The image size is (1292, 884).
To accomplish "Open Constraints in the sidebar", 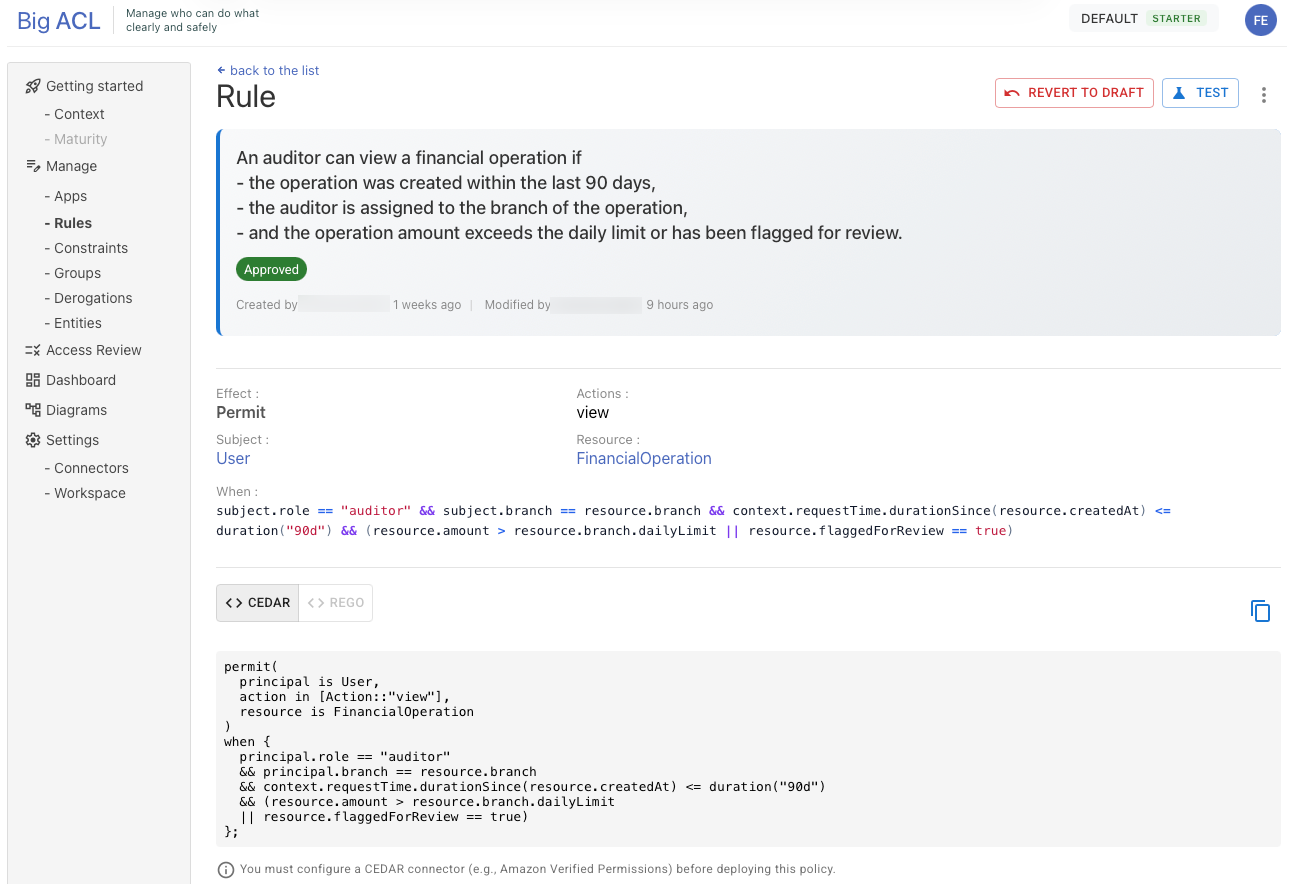I will (x=91, y=248).
